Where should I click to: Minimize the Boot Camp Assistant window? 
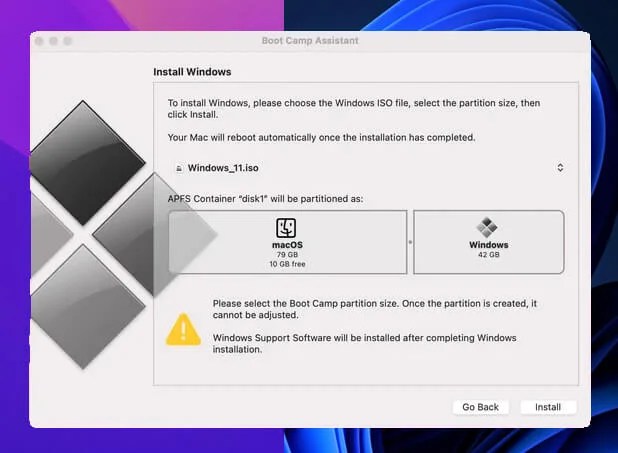pos(54,41)
